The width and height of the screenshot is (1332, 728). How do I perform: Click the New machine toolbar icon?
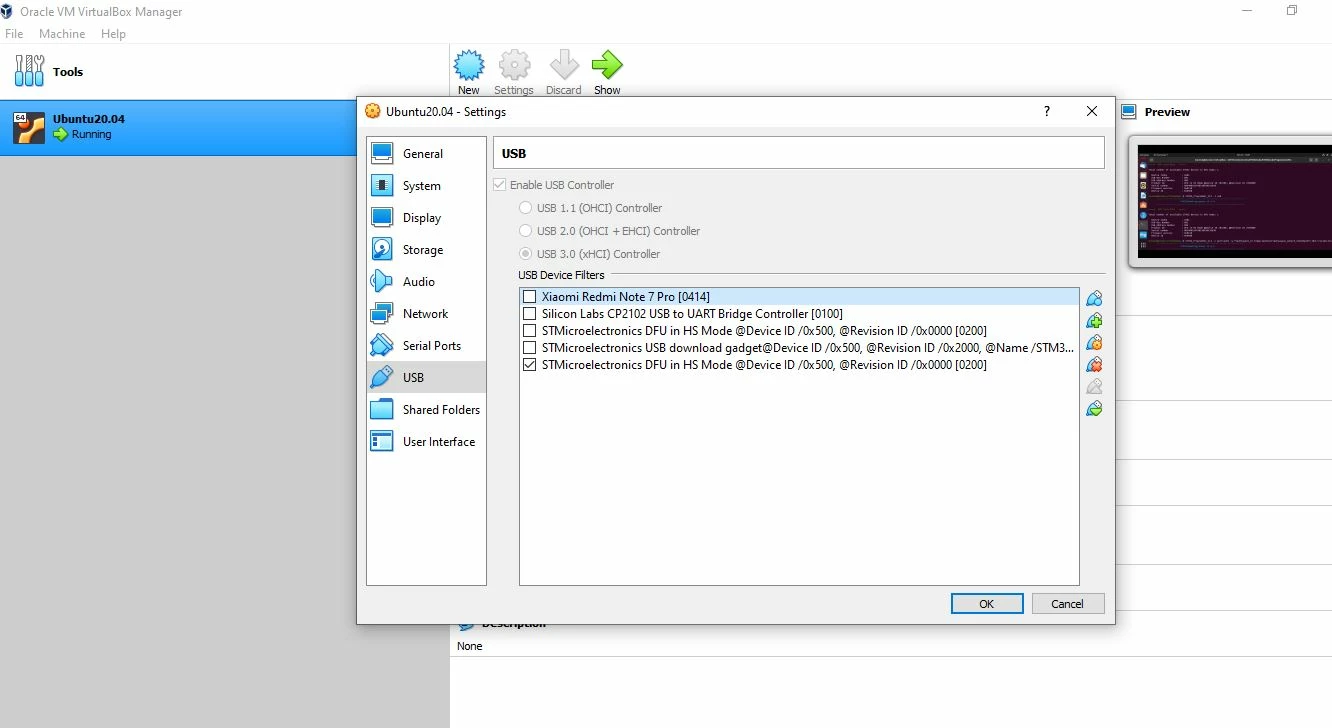[469, 66]
